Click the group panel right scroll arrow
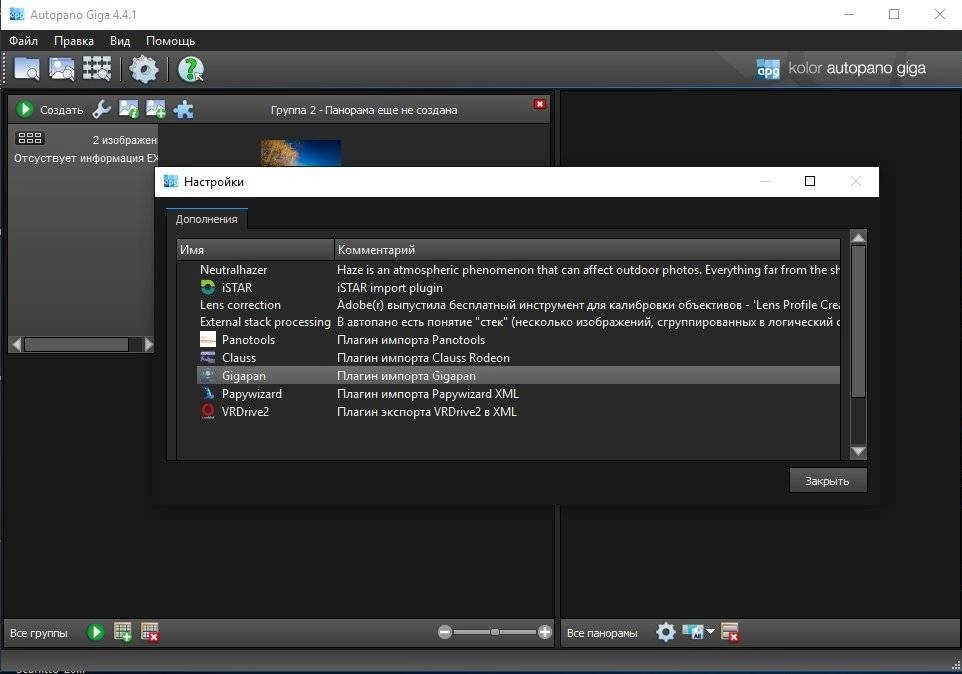Screen dimensions: 962x674 148,344
